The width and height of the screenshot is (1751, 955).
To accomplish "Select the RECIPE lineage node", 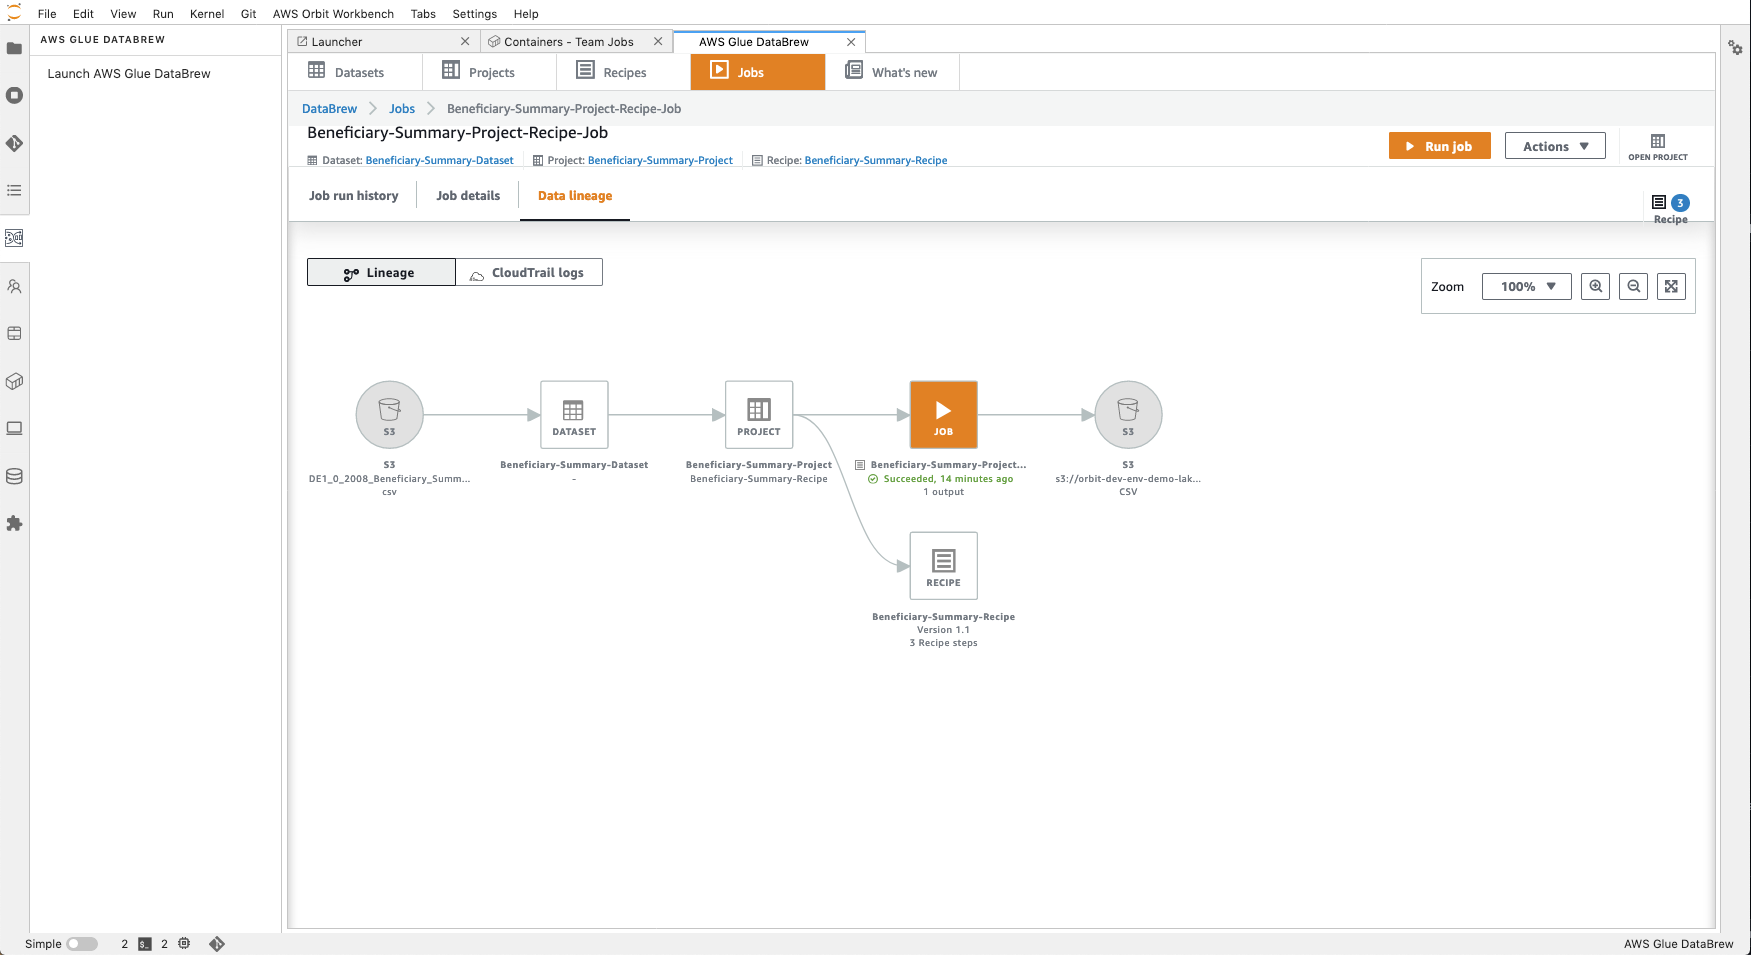I will click(943, 565).
